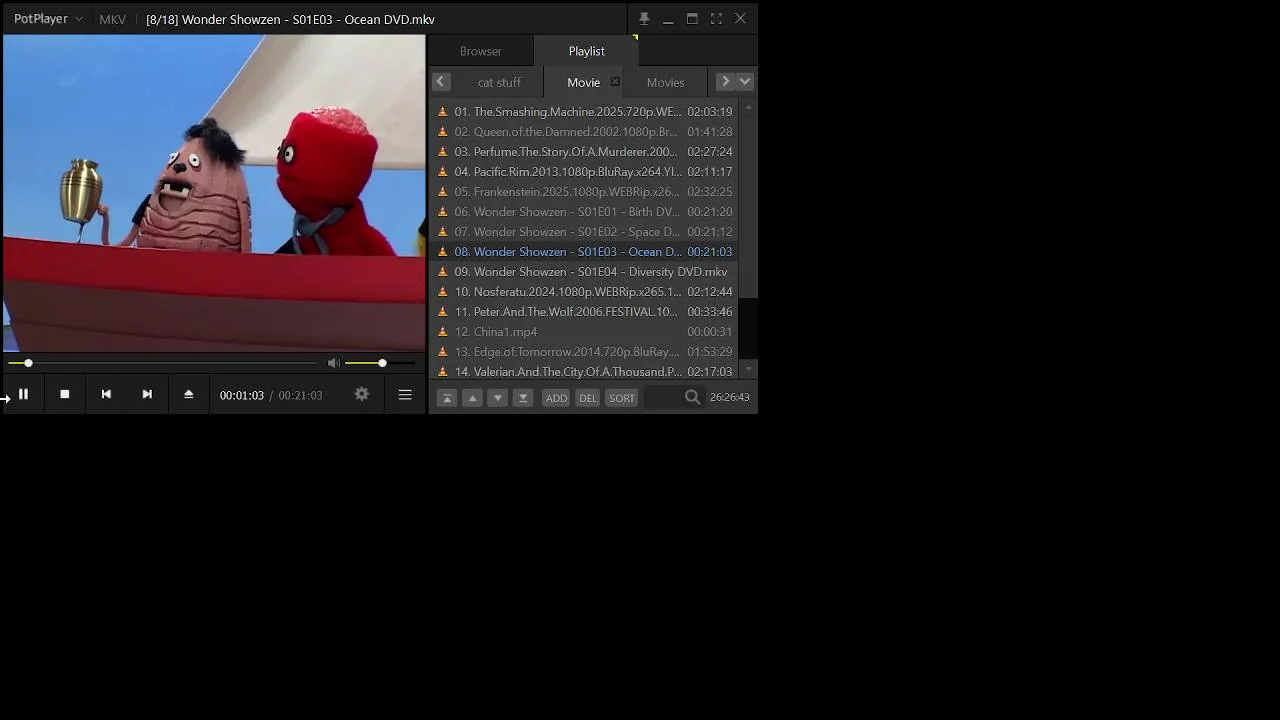Stop the video playback

(65, 395)
